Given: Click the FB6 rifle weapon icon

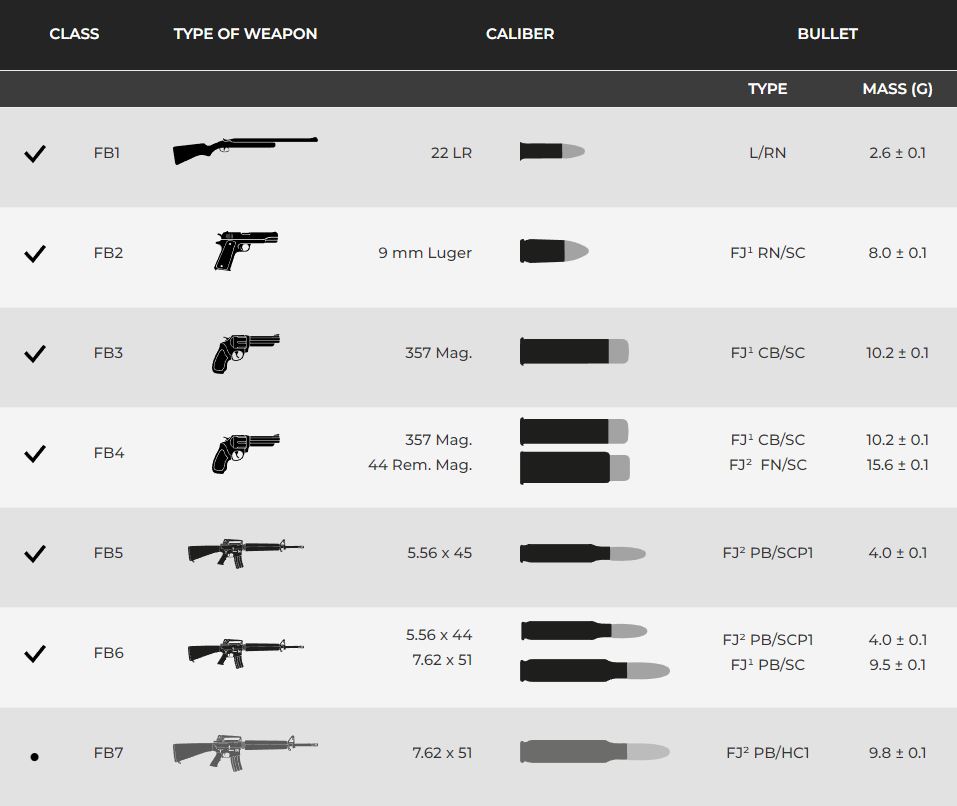Looking at the screenshot, I should coord(245,652).
